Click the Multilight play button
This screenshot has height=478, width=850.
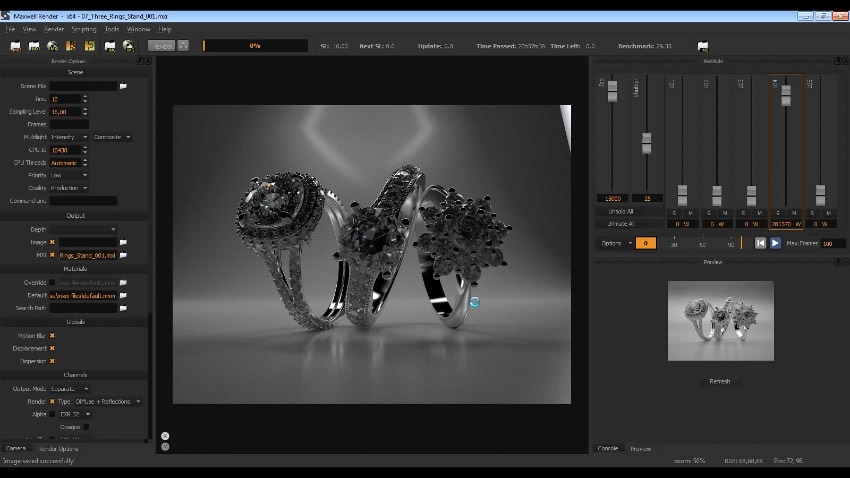click(x=775, y=243)
